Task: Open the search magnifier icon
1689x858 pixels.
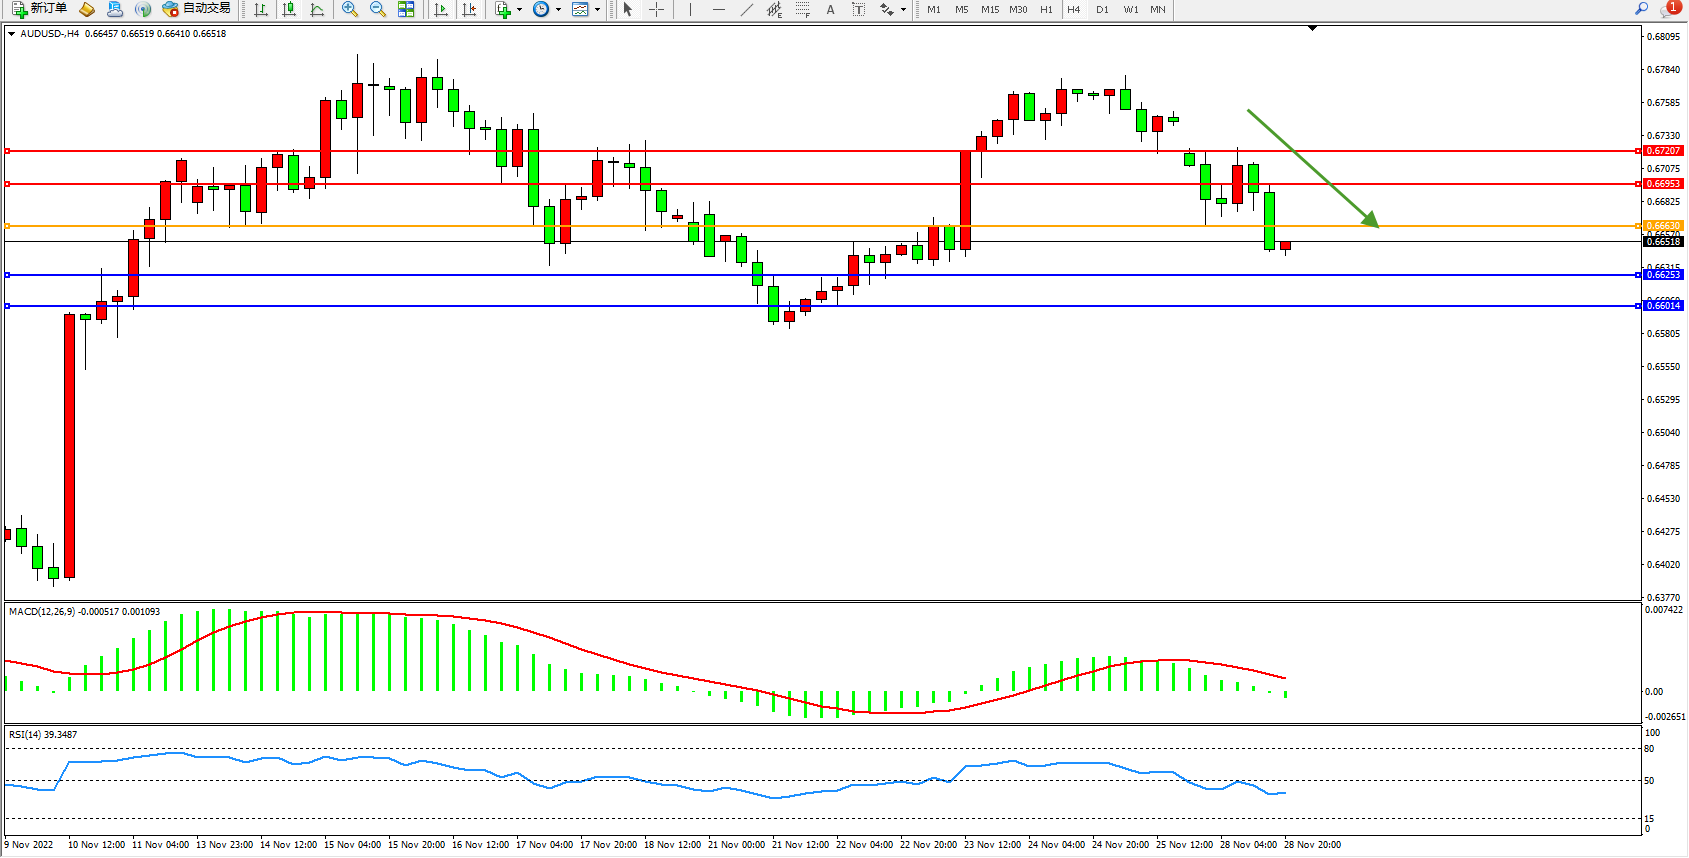Action: tap(1641, 9)
